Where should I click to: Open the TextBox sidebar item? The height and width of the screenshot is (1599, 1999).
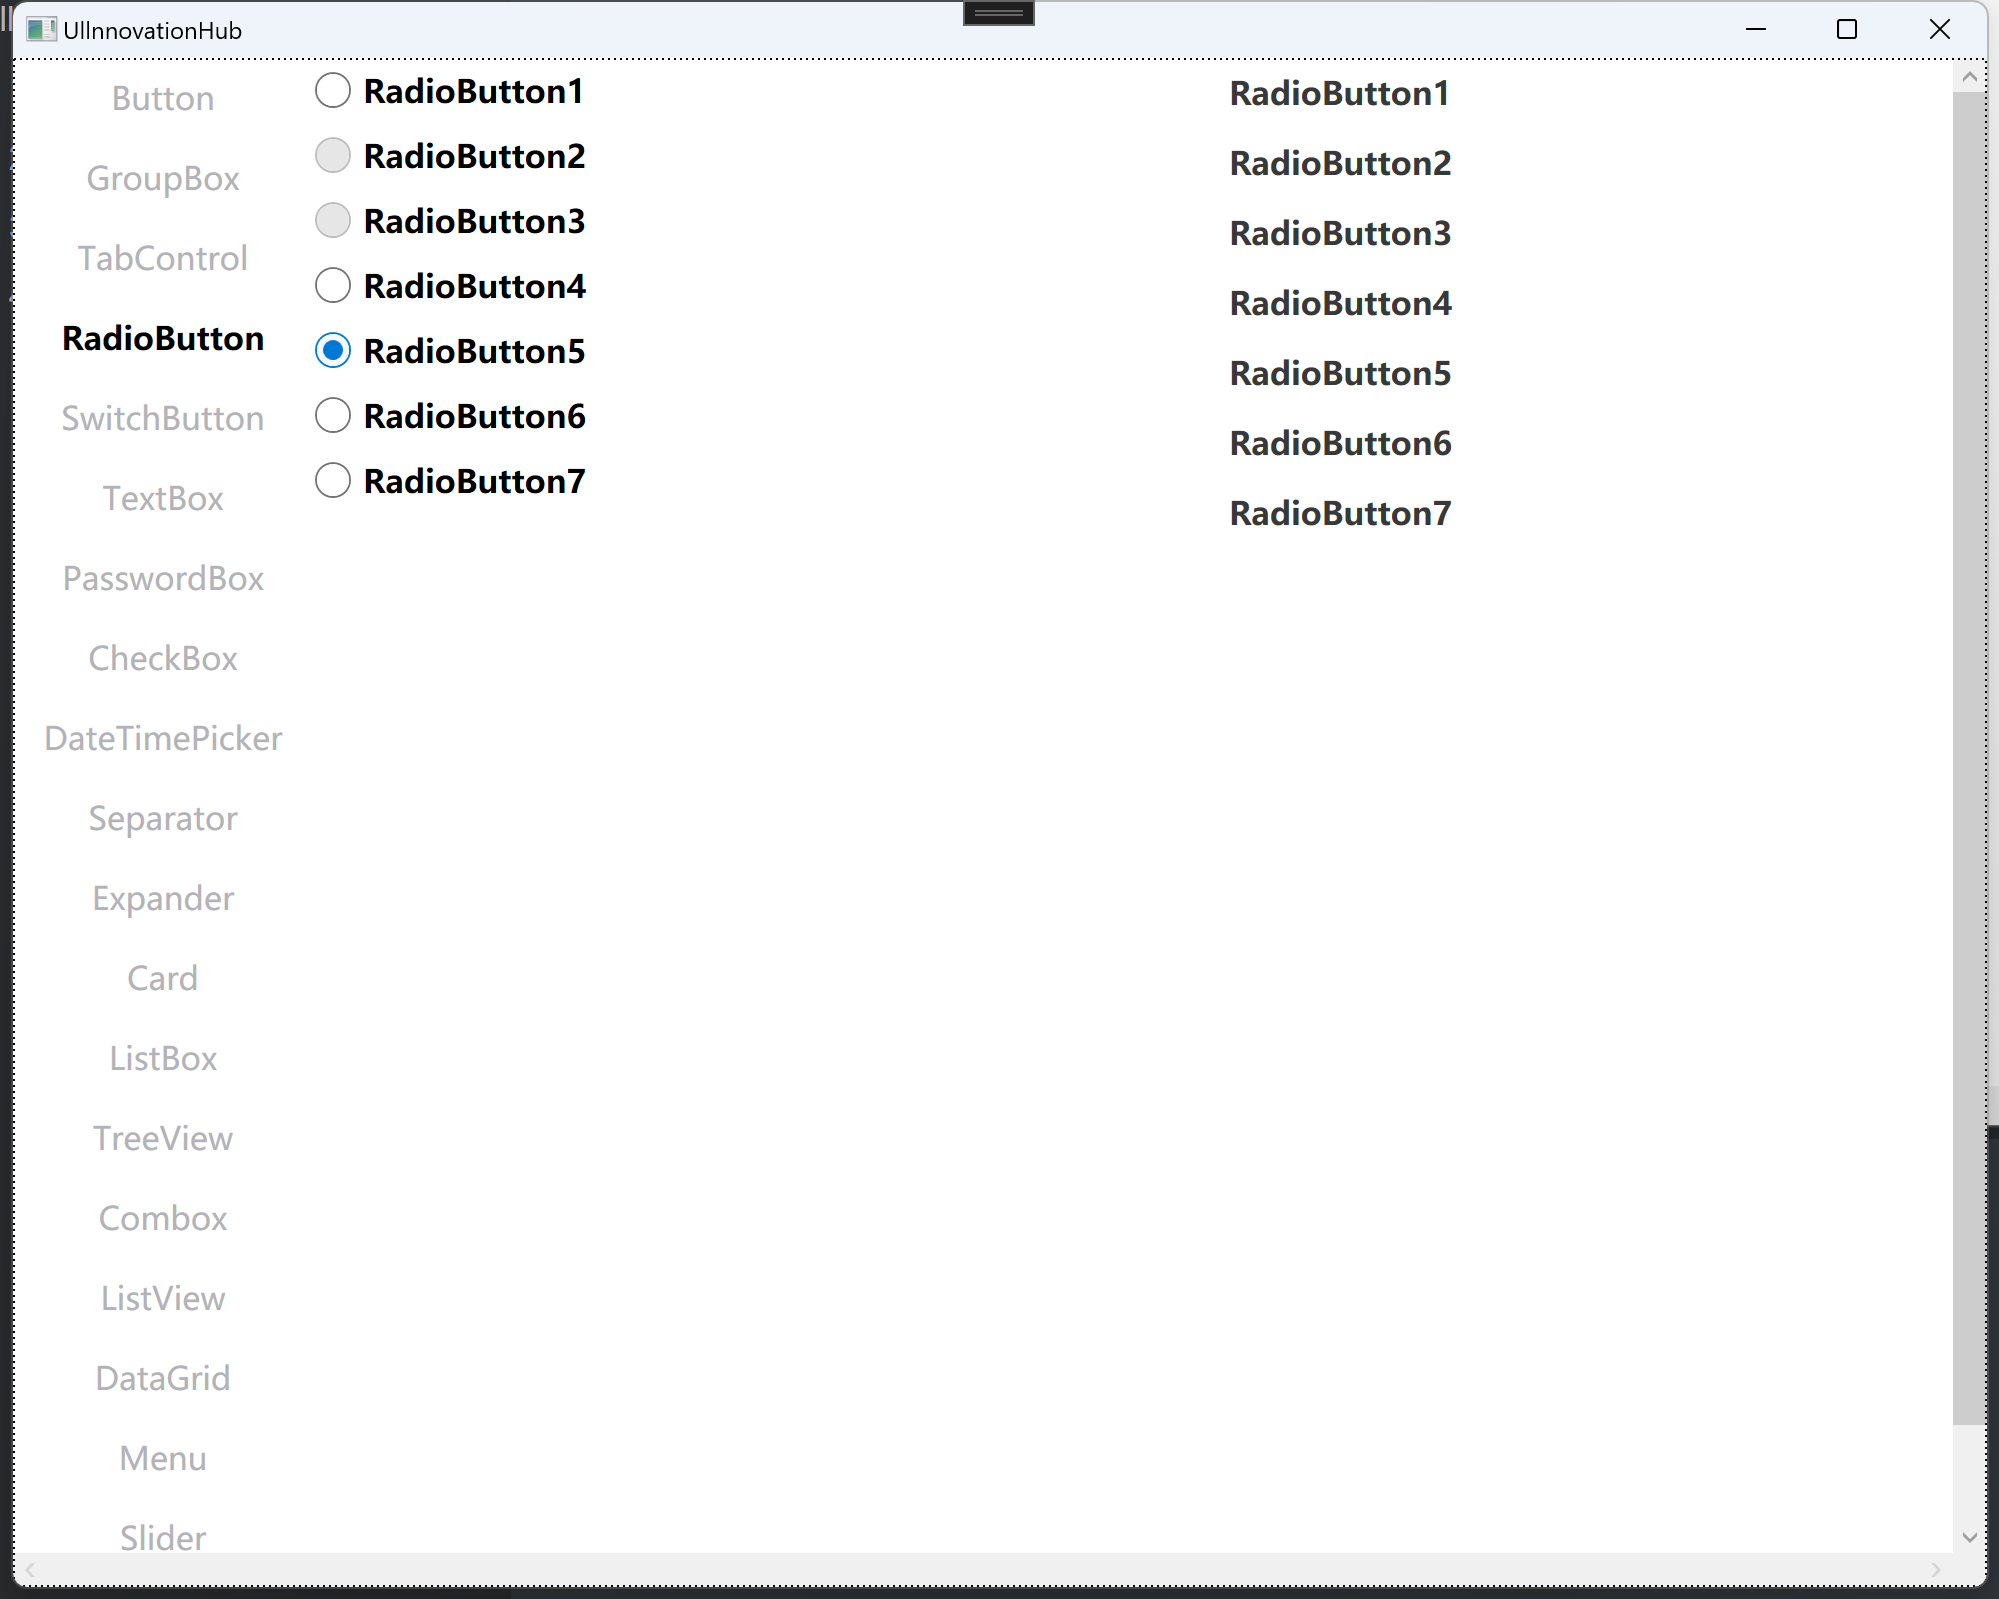click(163, 499)
